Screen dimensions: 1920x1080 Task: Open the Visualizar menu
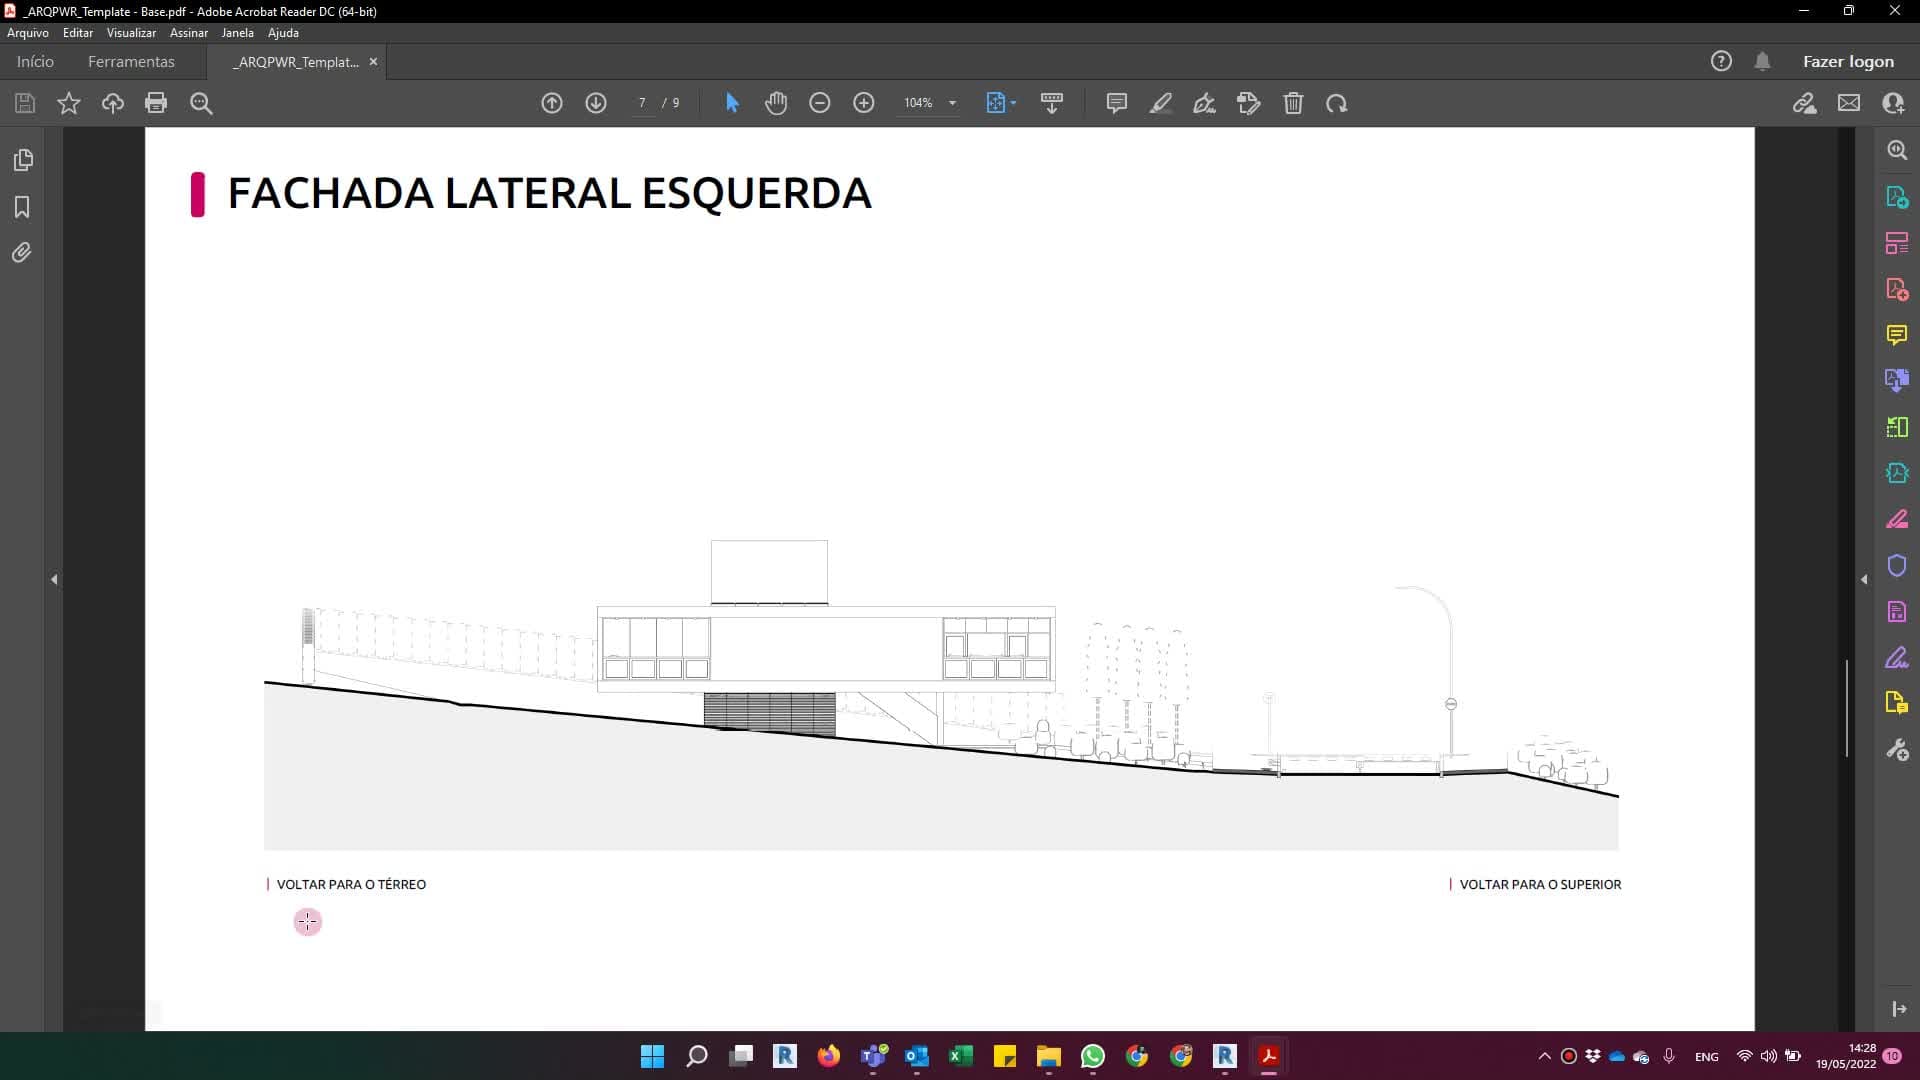tap(131, 33)
